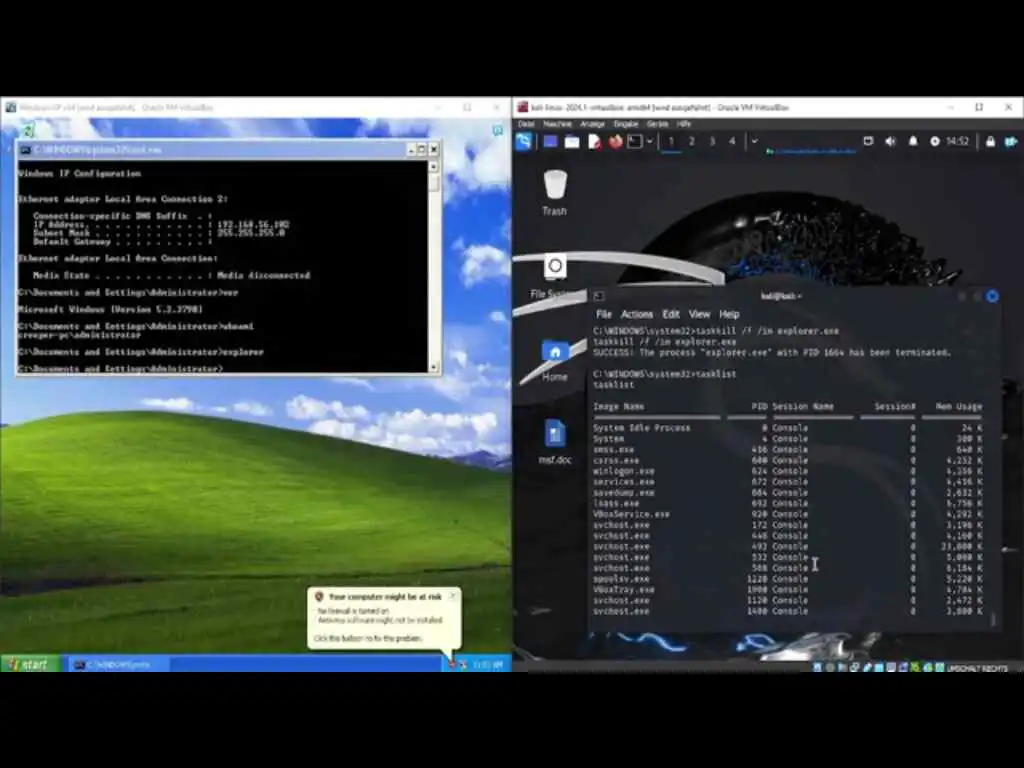Open the Geräte menu in VirtualBox
1024x768 pixels.
coord(658,124)
